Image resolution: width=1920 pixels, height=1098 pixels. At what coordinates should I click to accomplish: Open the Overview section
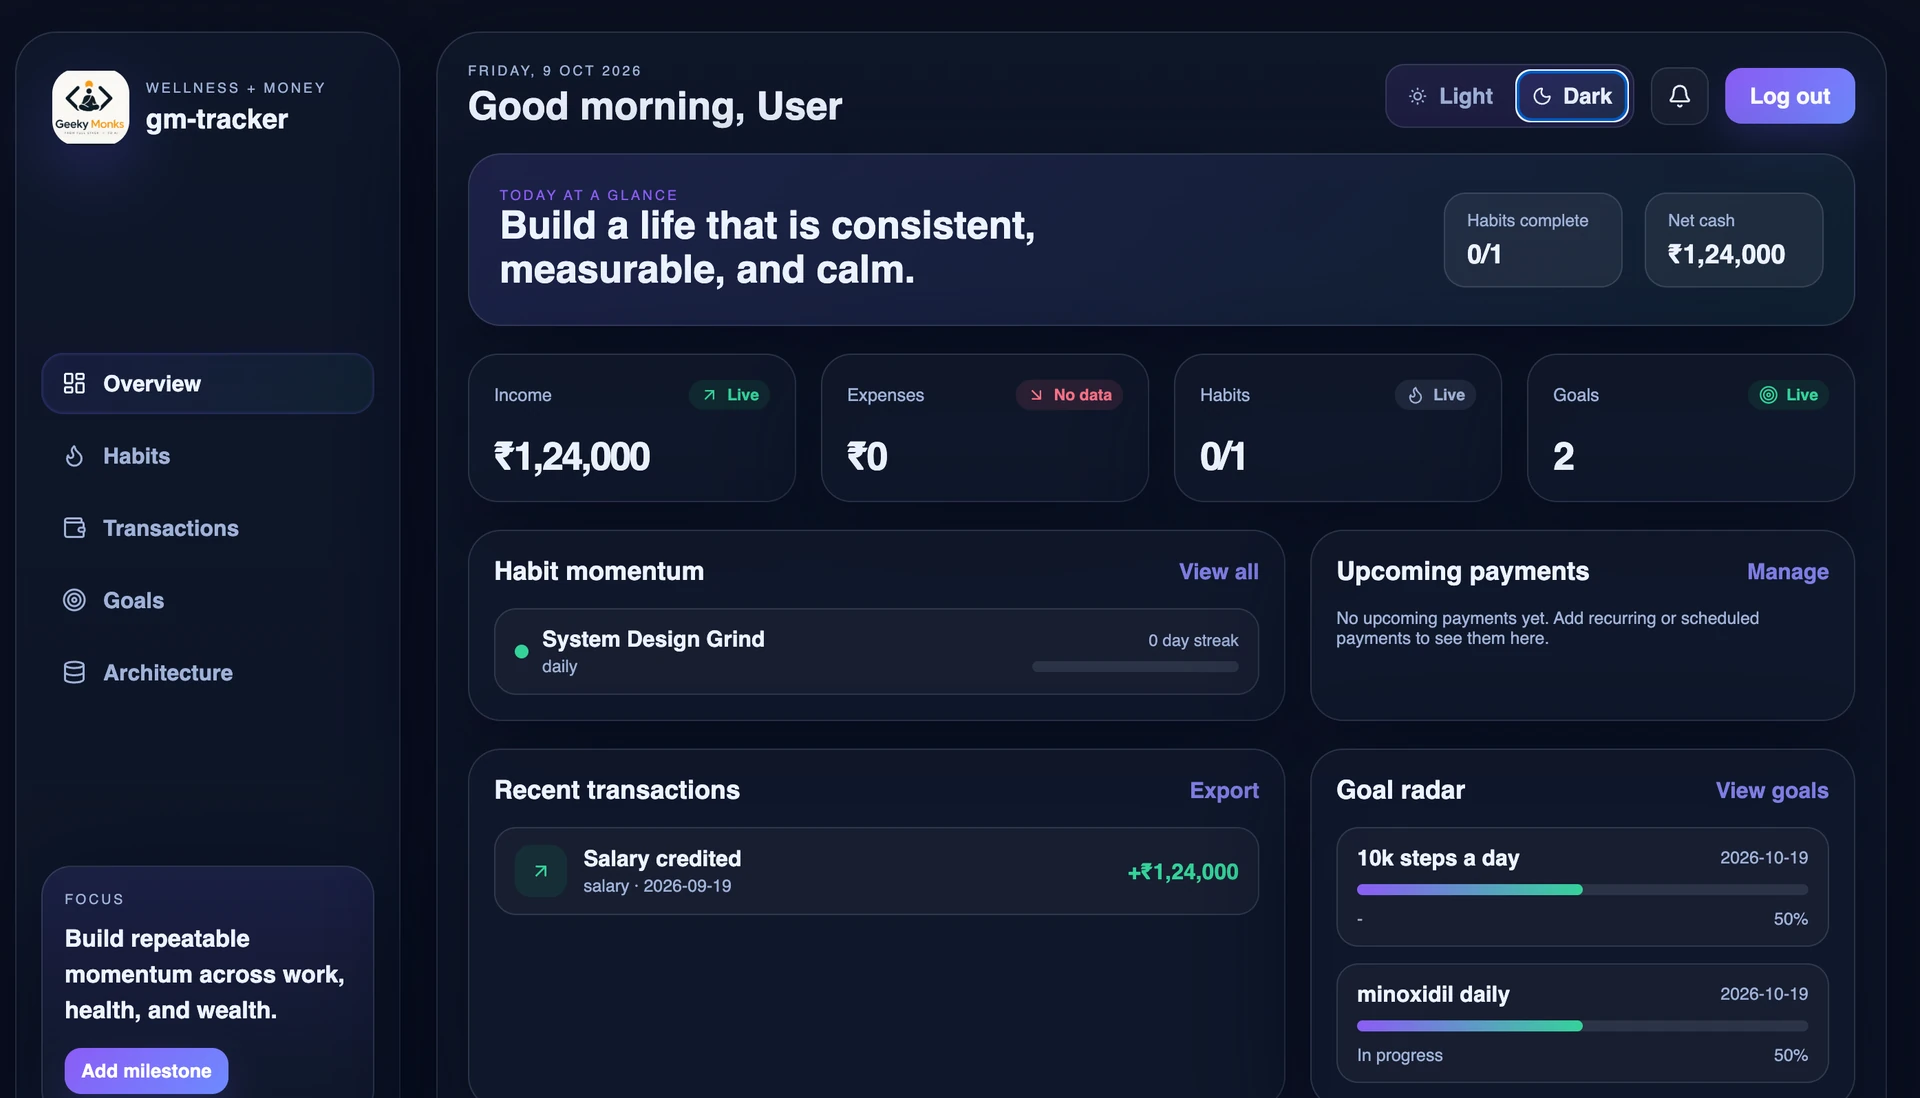[x=208, y=383]
